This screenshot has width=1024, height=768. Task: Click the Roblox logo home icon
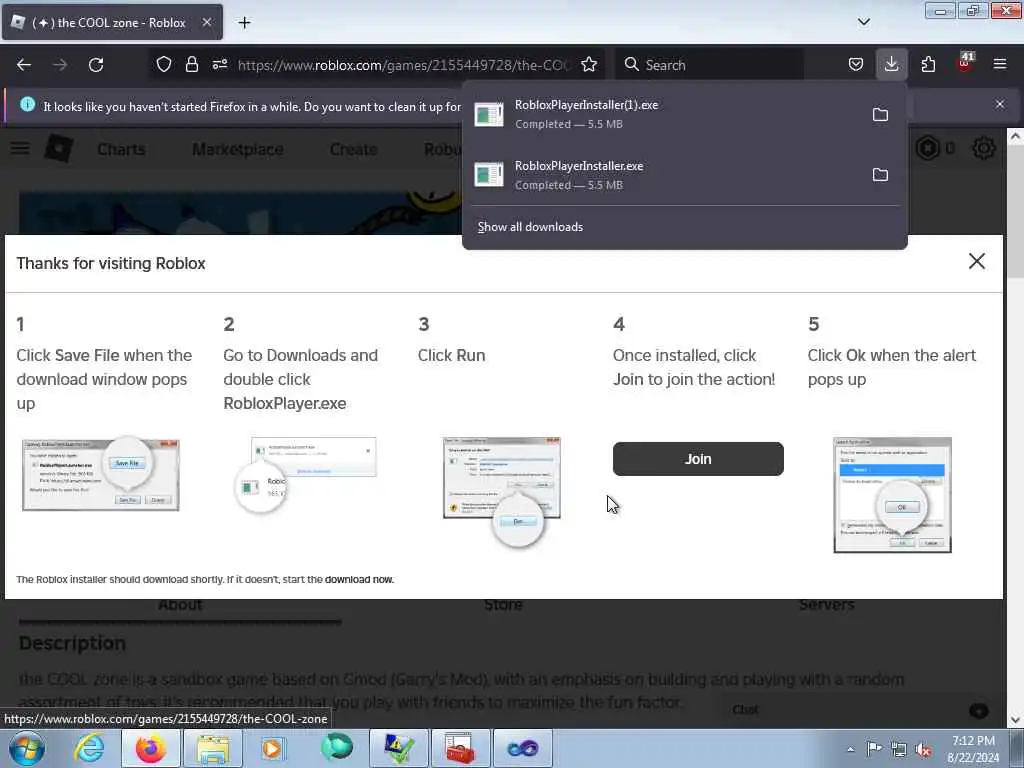(59, 149)
